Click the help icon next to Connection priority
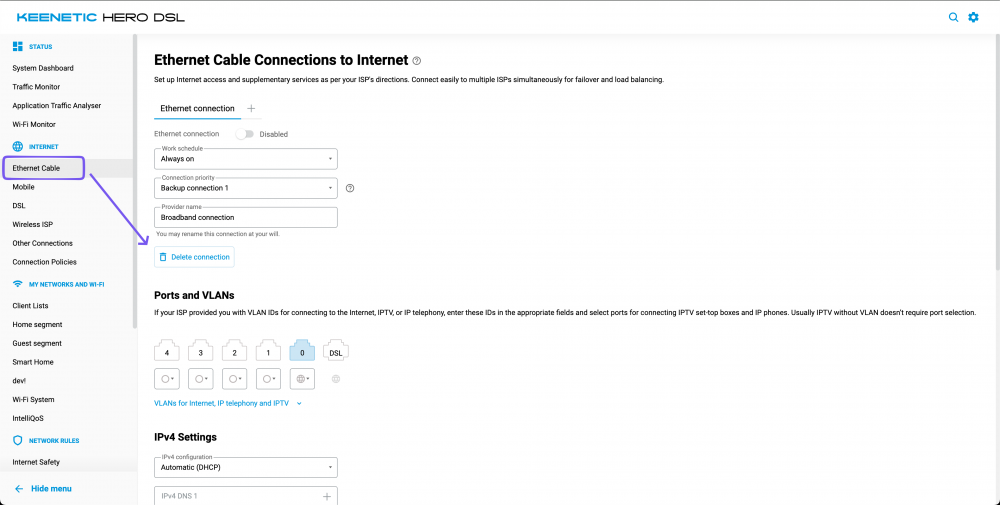 coord(350,188)
